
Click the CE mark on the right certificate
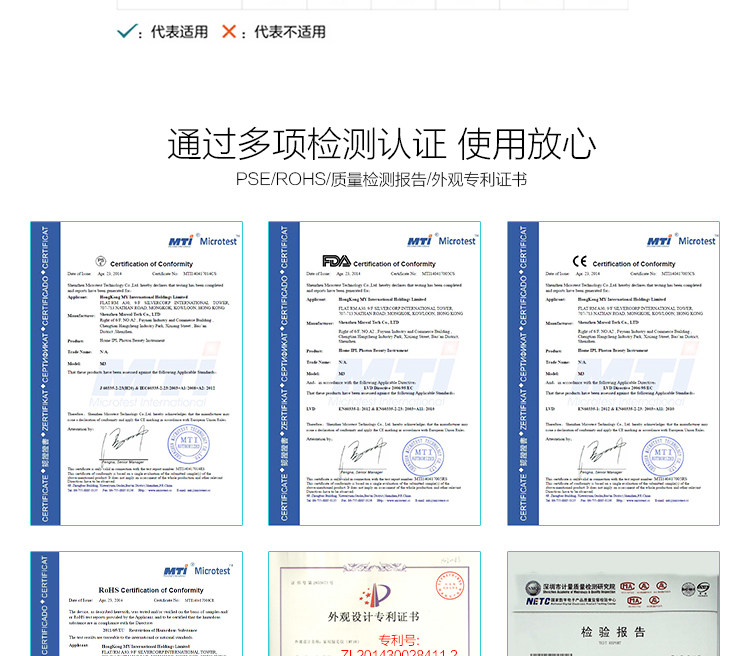tap(580, 261)
